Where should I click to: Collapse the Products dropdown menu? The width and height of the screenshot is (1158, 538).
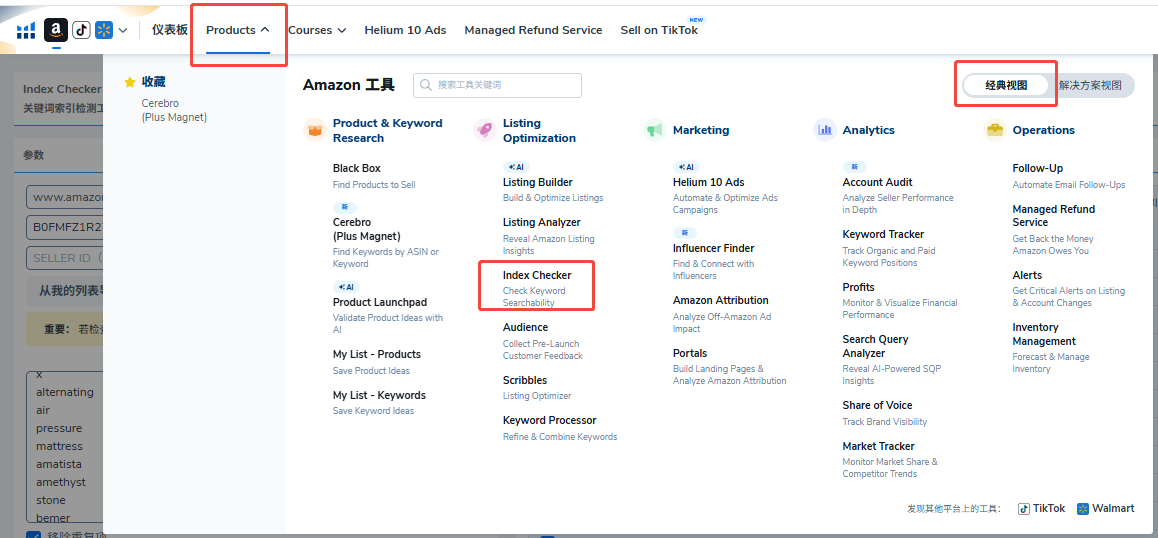(238, 30)
